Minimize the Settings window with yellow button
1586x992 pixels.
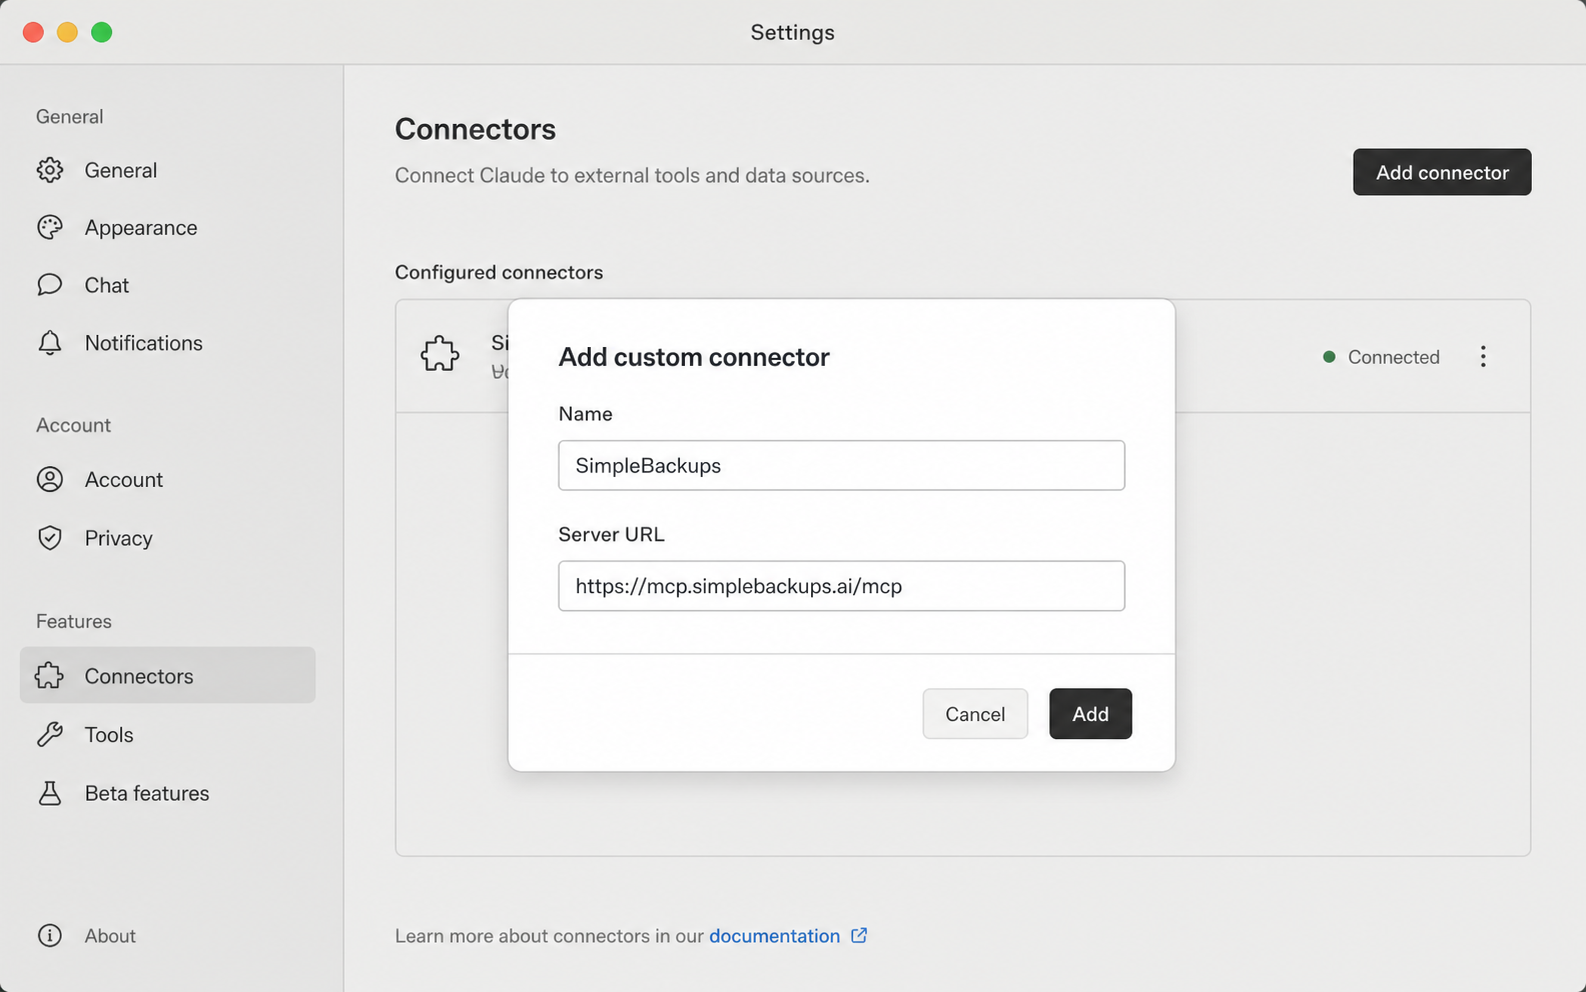67,32
